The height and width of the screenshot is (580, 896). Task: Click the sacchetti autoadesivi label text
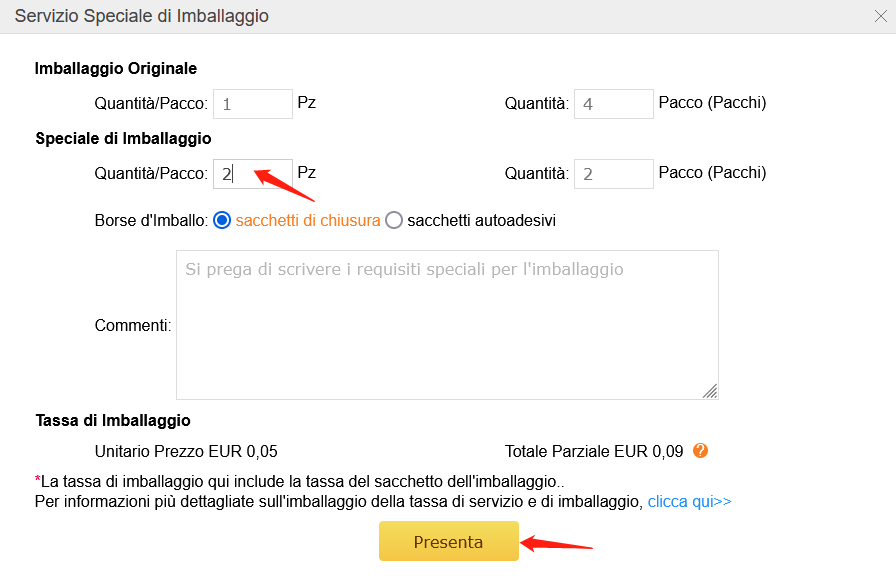[x=481, y=221]
